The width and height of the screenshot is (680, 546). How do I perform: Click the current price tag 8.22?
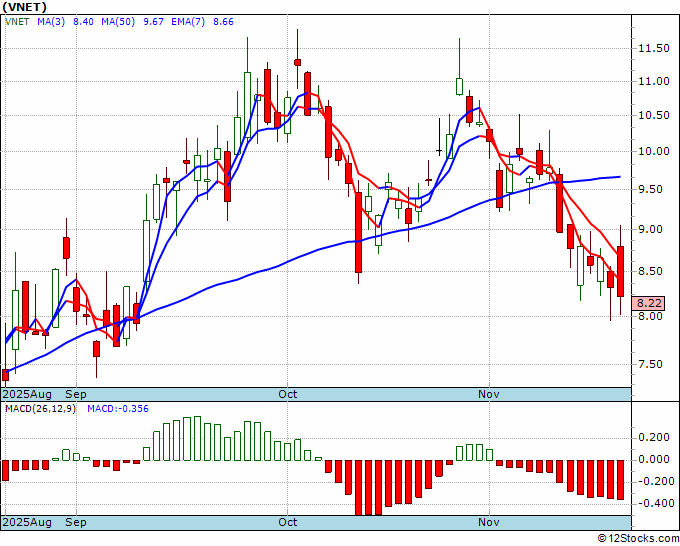(650, 303)
